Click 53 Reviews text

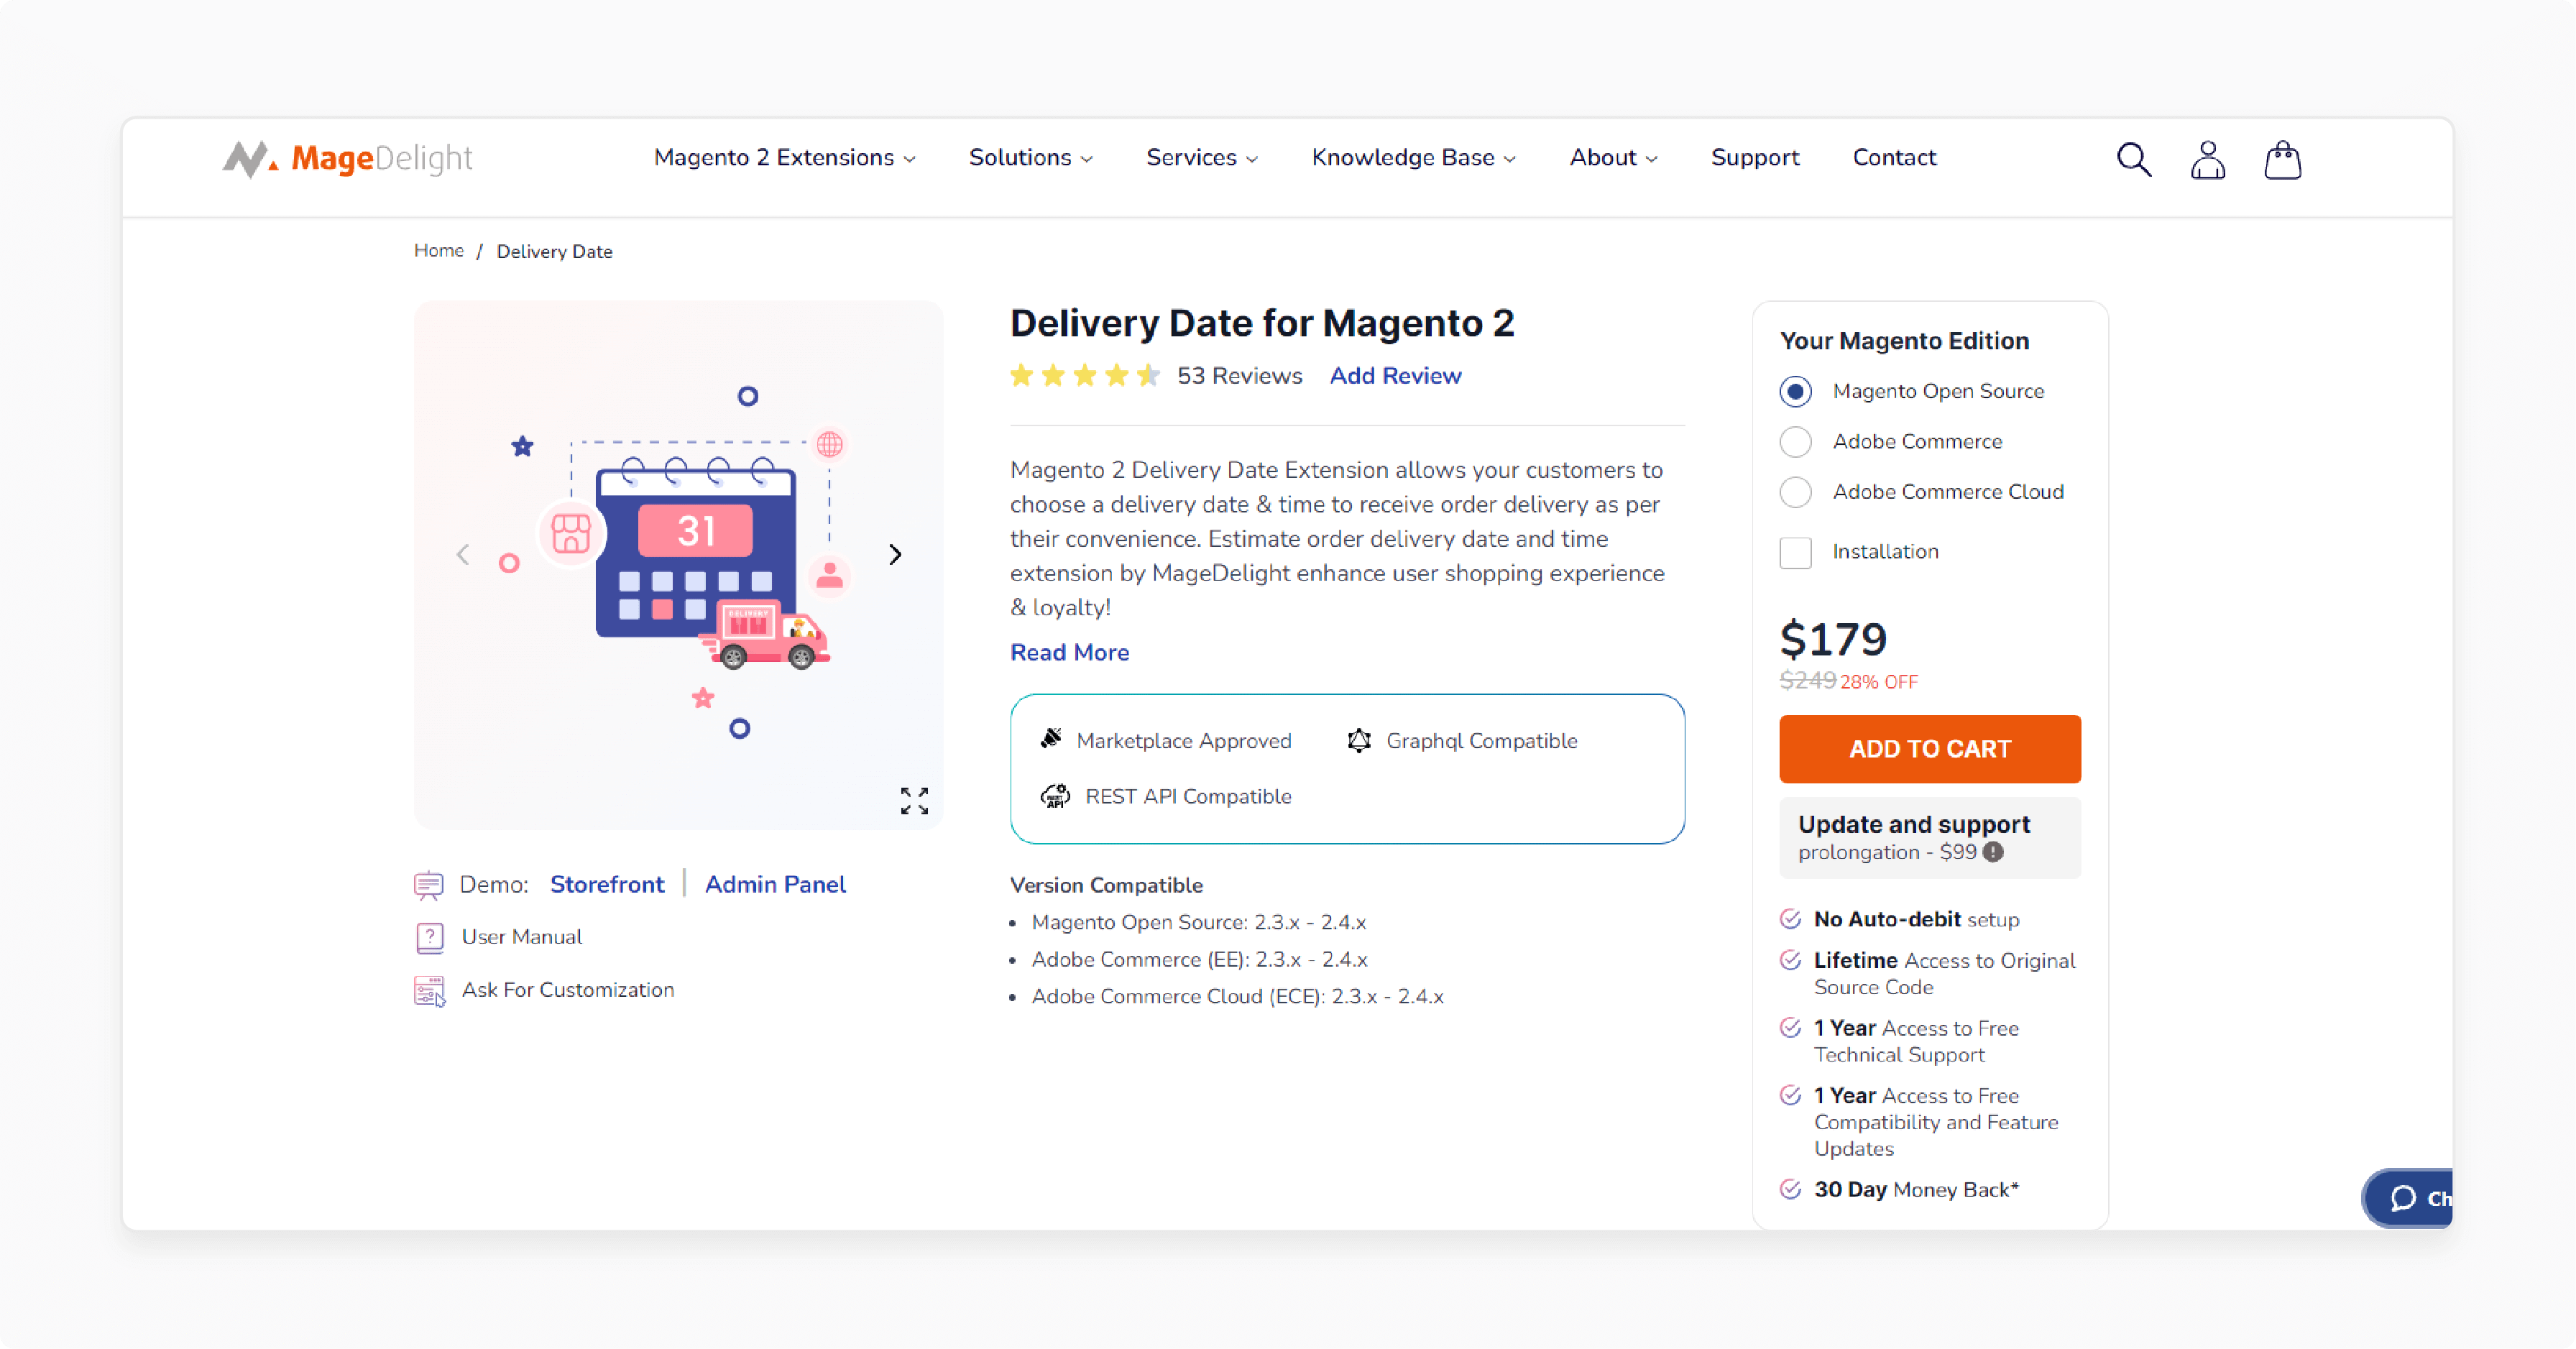point(1239,376)
